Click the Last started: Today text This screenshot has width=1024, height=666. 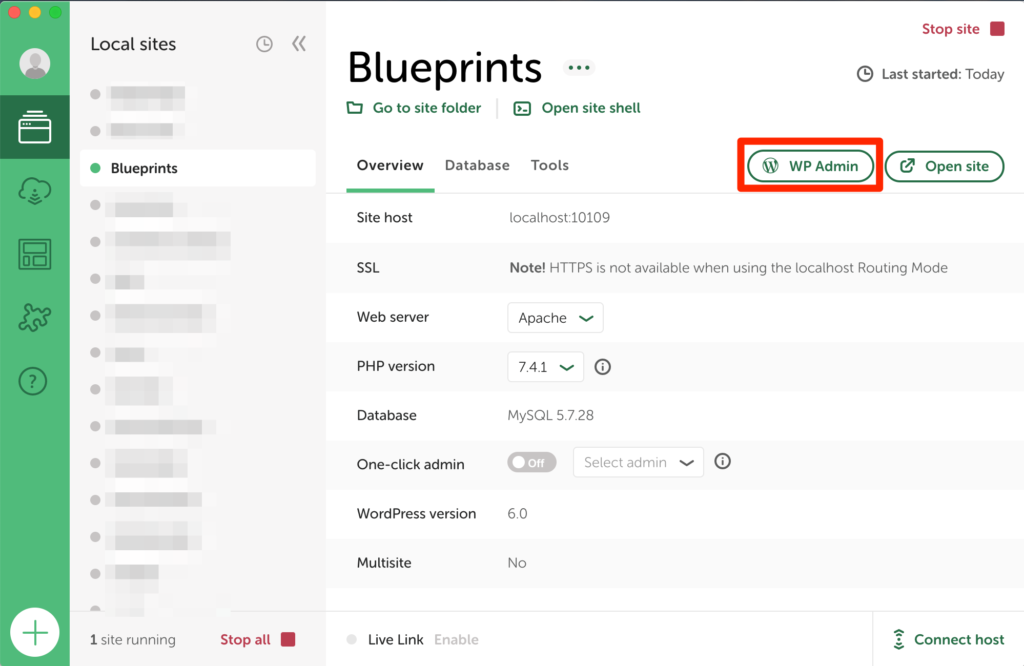(943, 74)
